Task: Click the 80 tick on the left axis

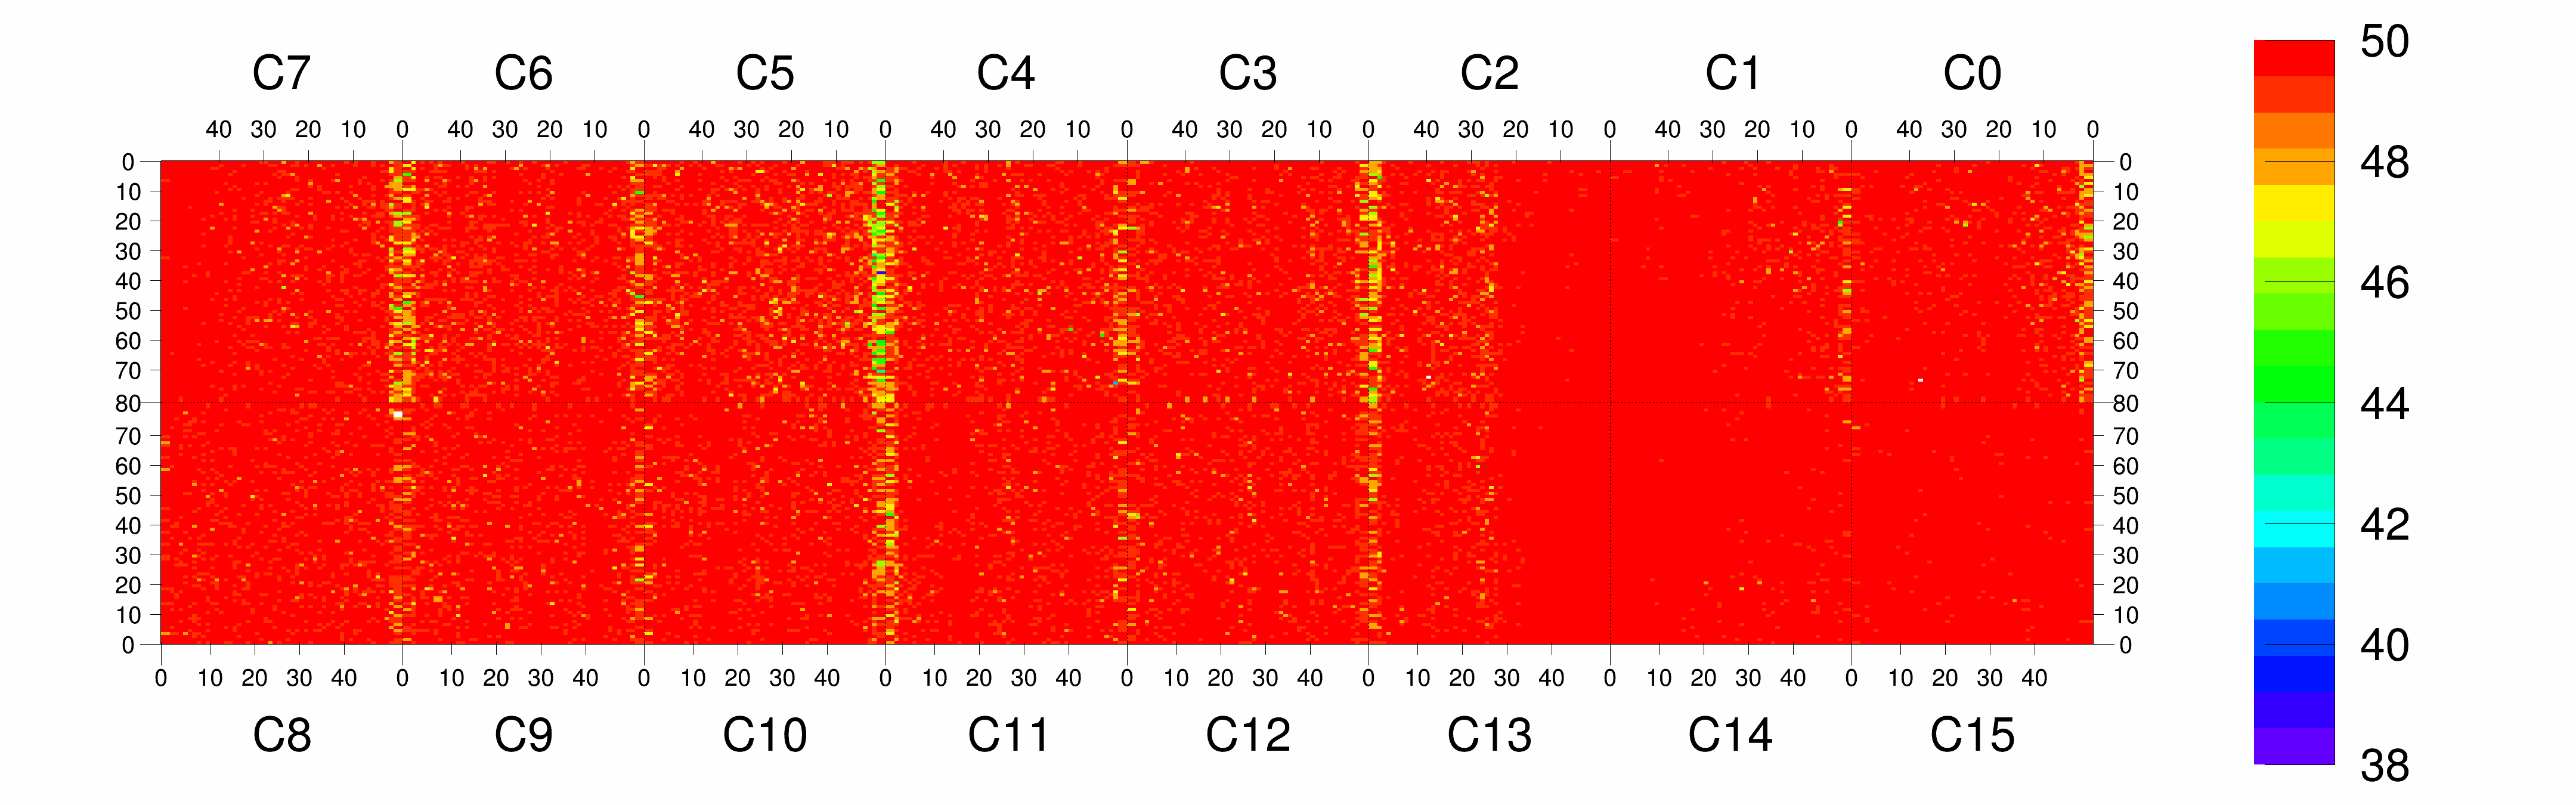Action: (128, 404)
